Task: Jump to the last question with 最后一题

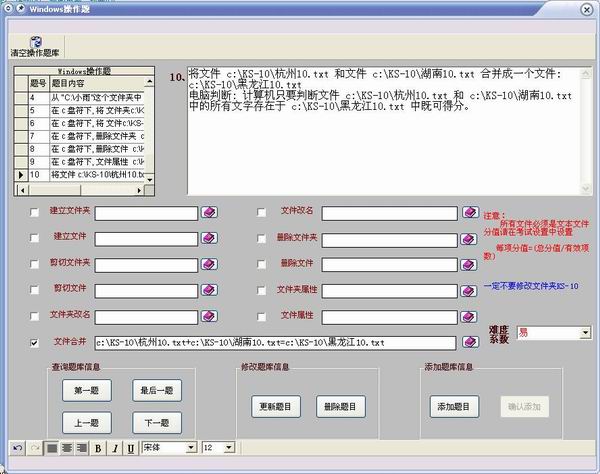Action: [157, 390]
